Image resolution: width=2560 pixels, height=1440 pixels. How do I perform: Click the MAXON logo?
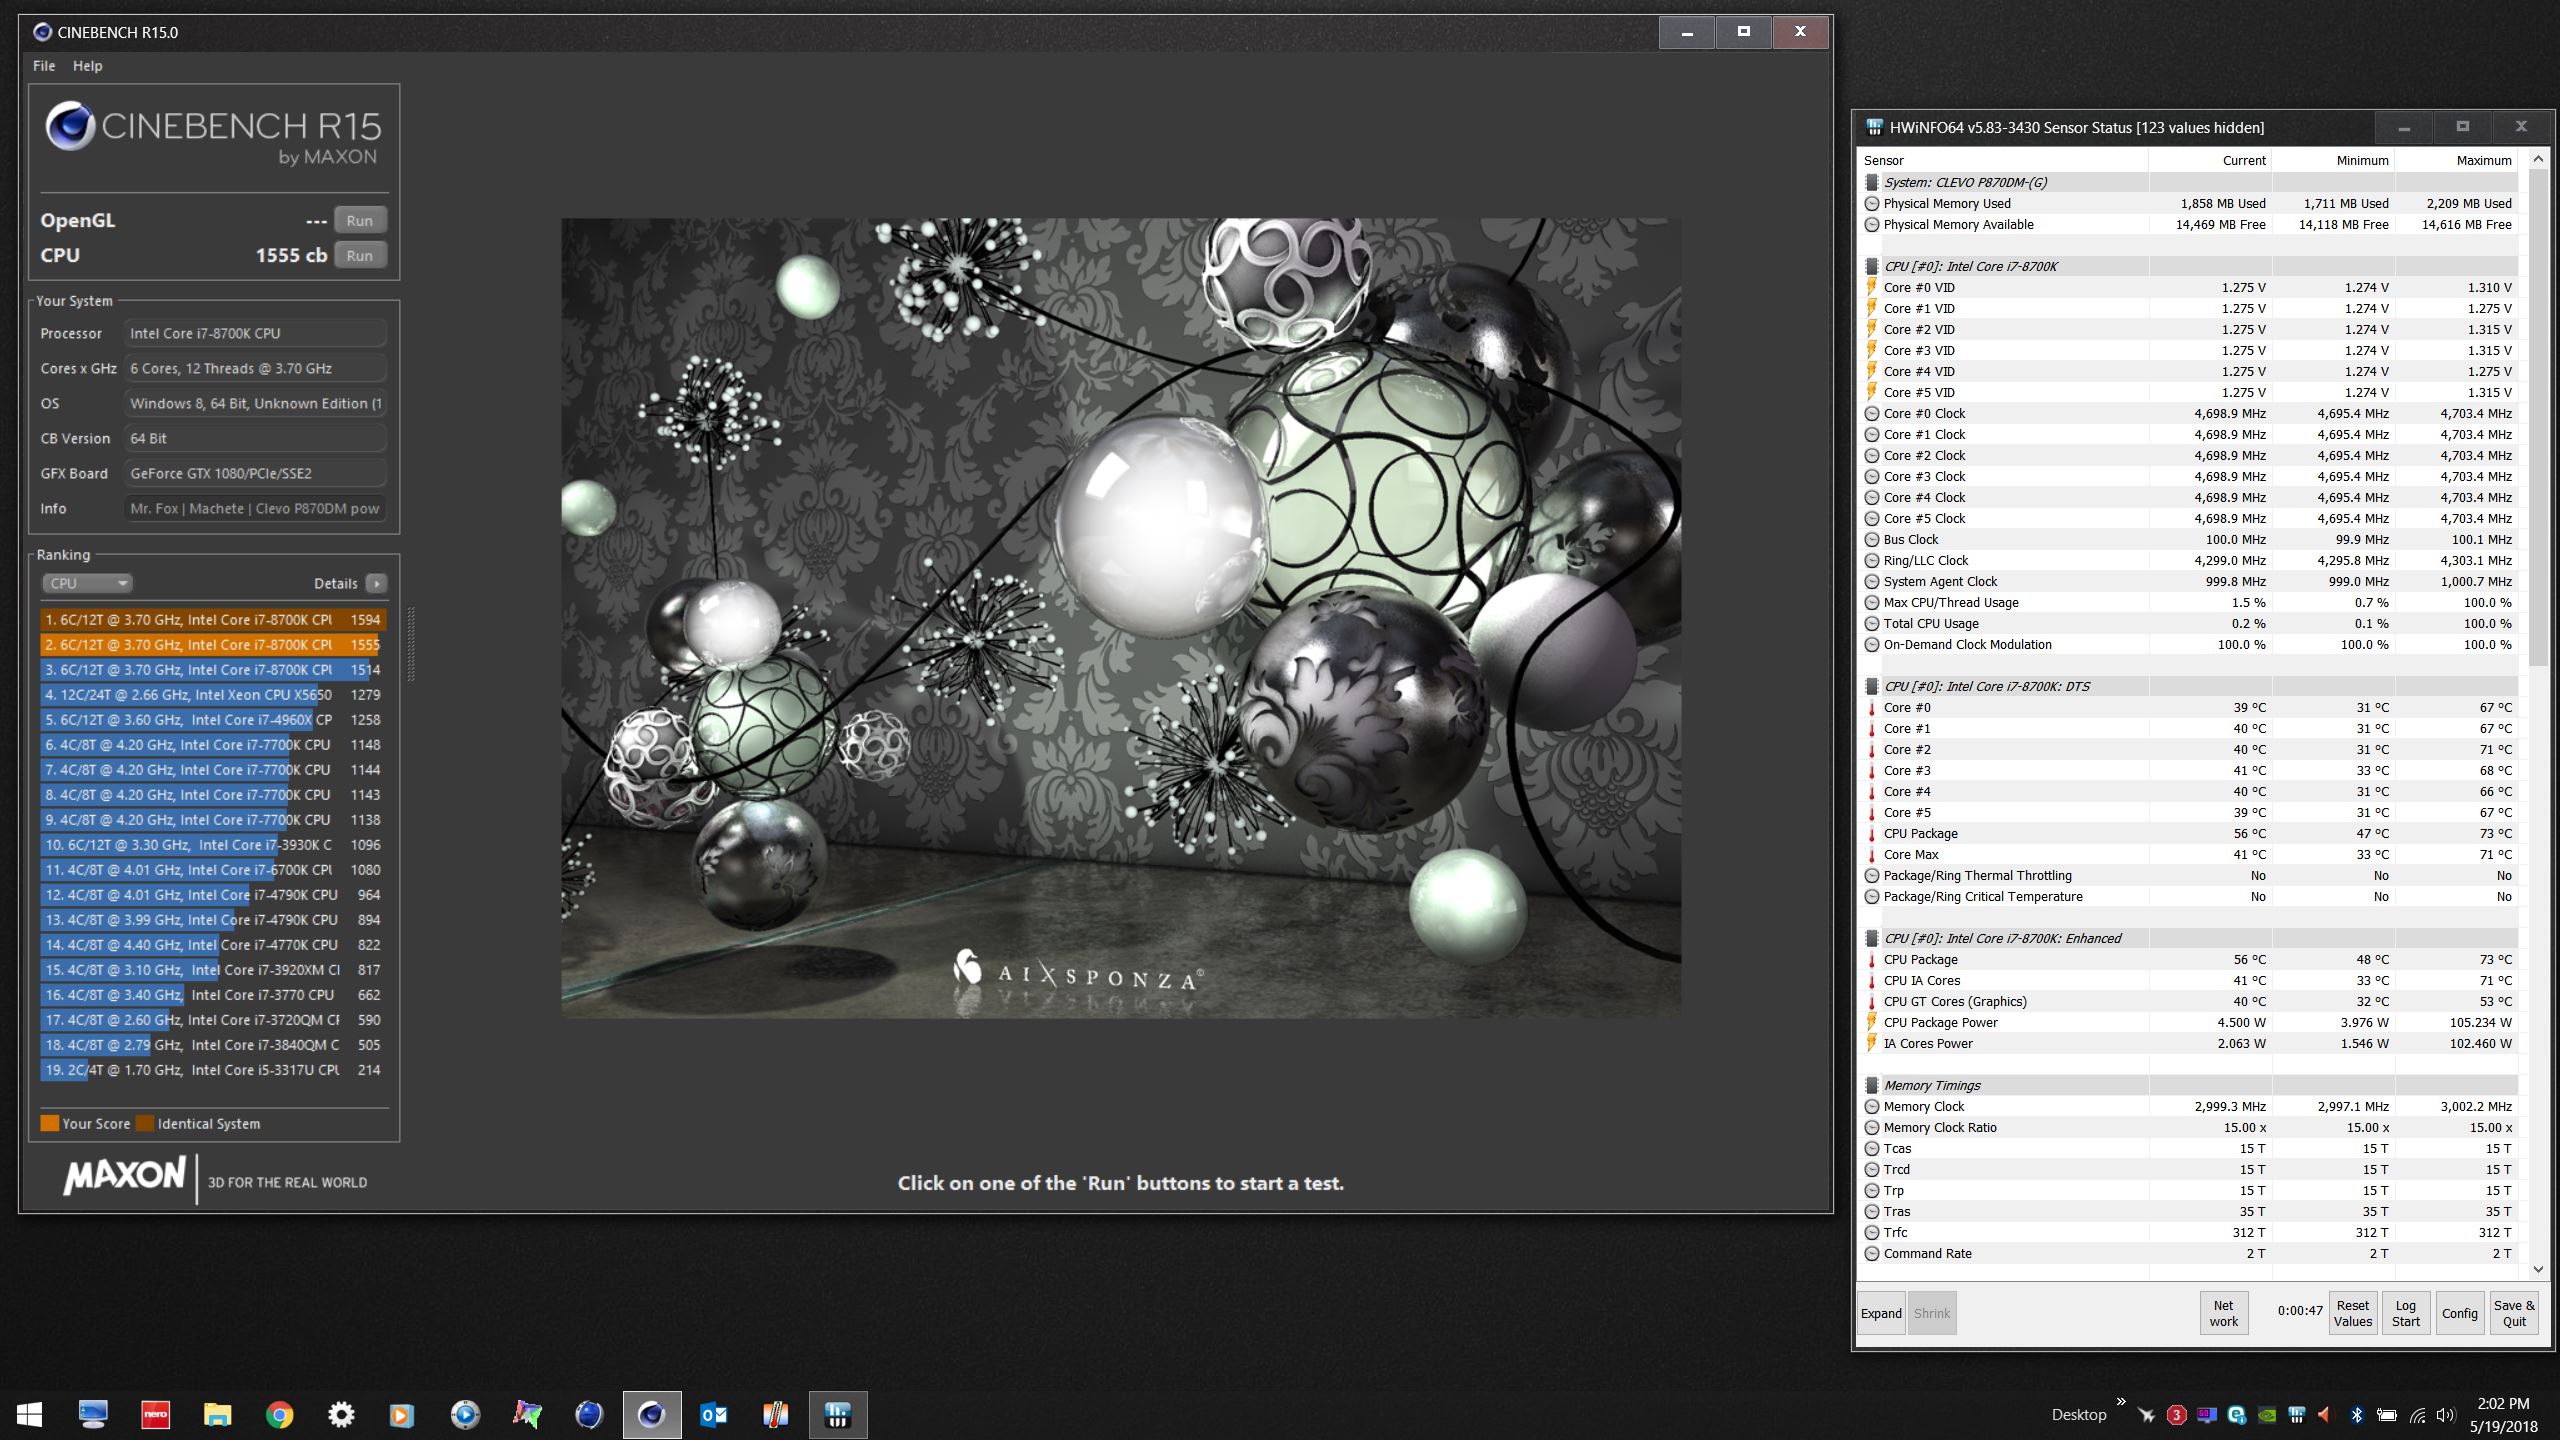pyautogui.click(x=125, y=1176)
